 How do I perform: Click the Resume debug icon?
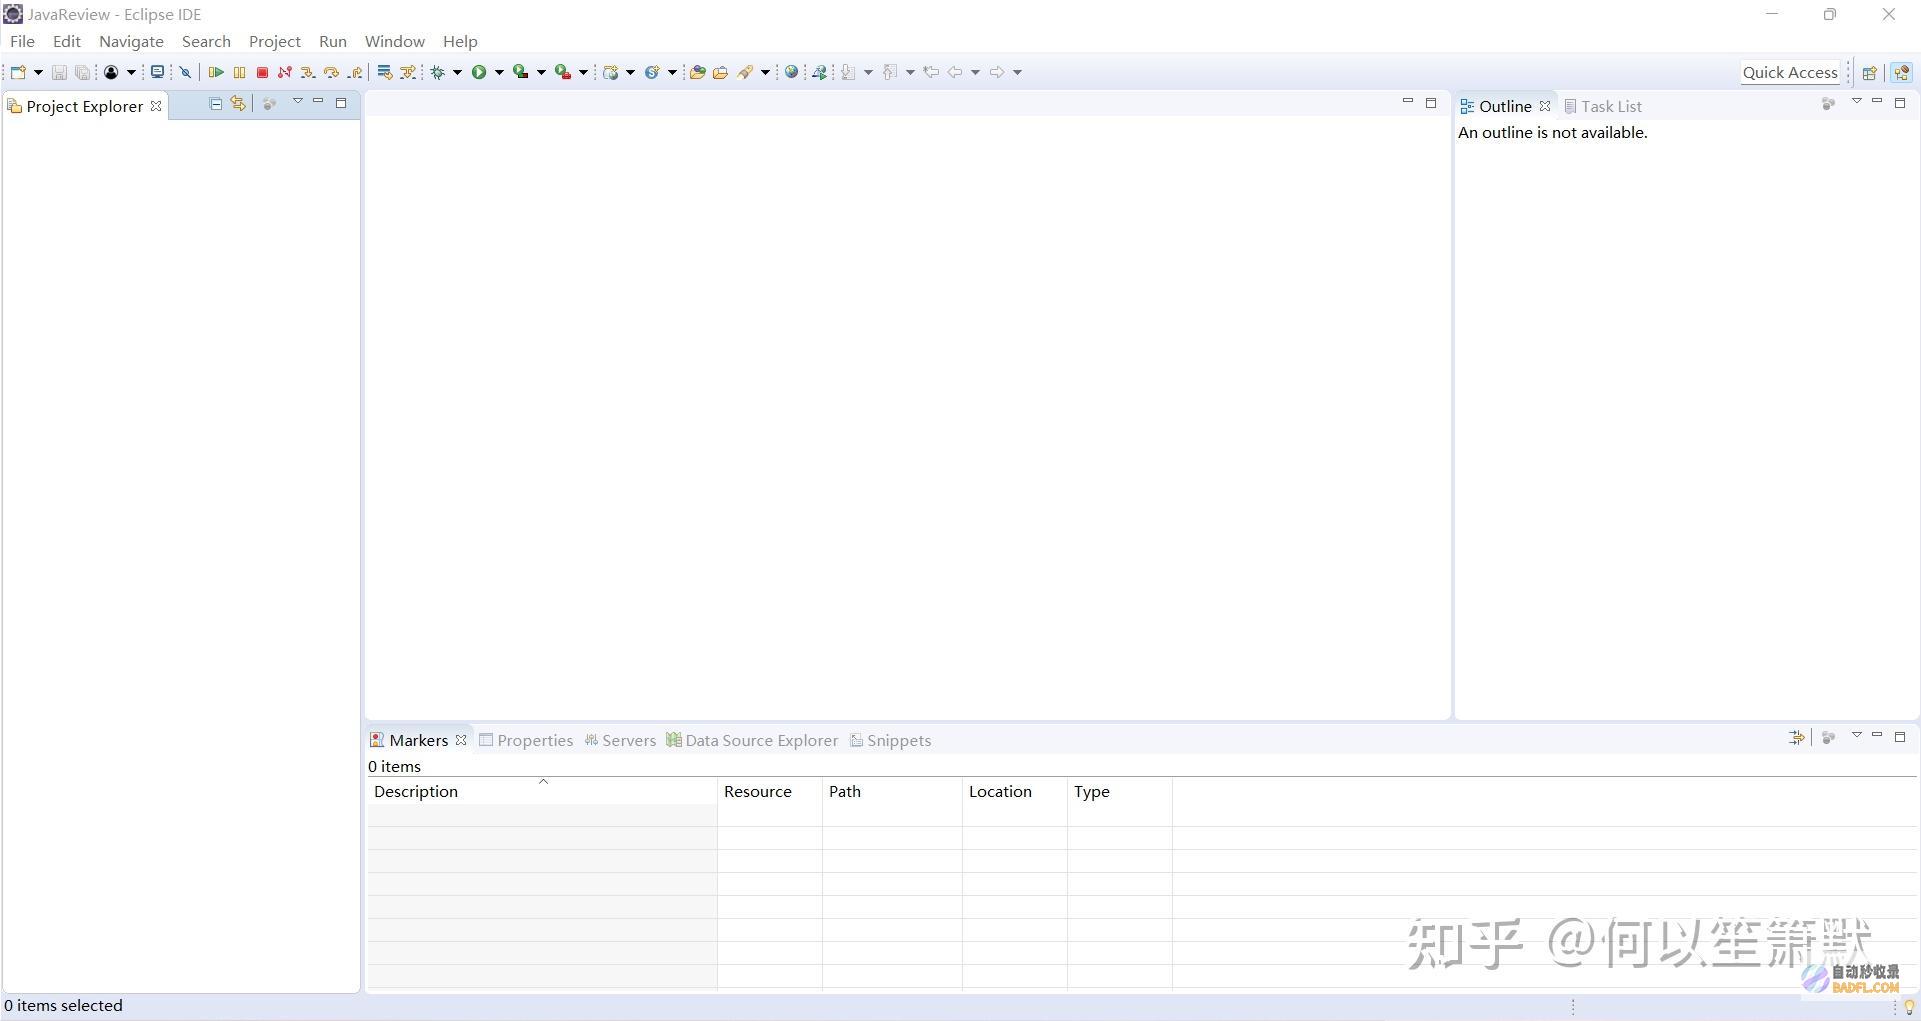click(215, 72)
